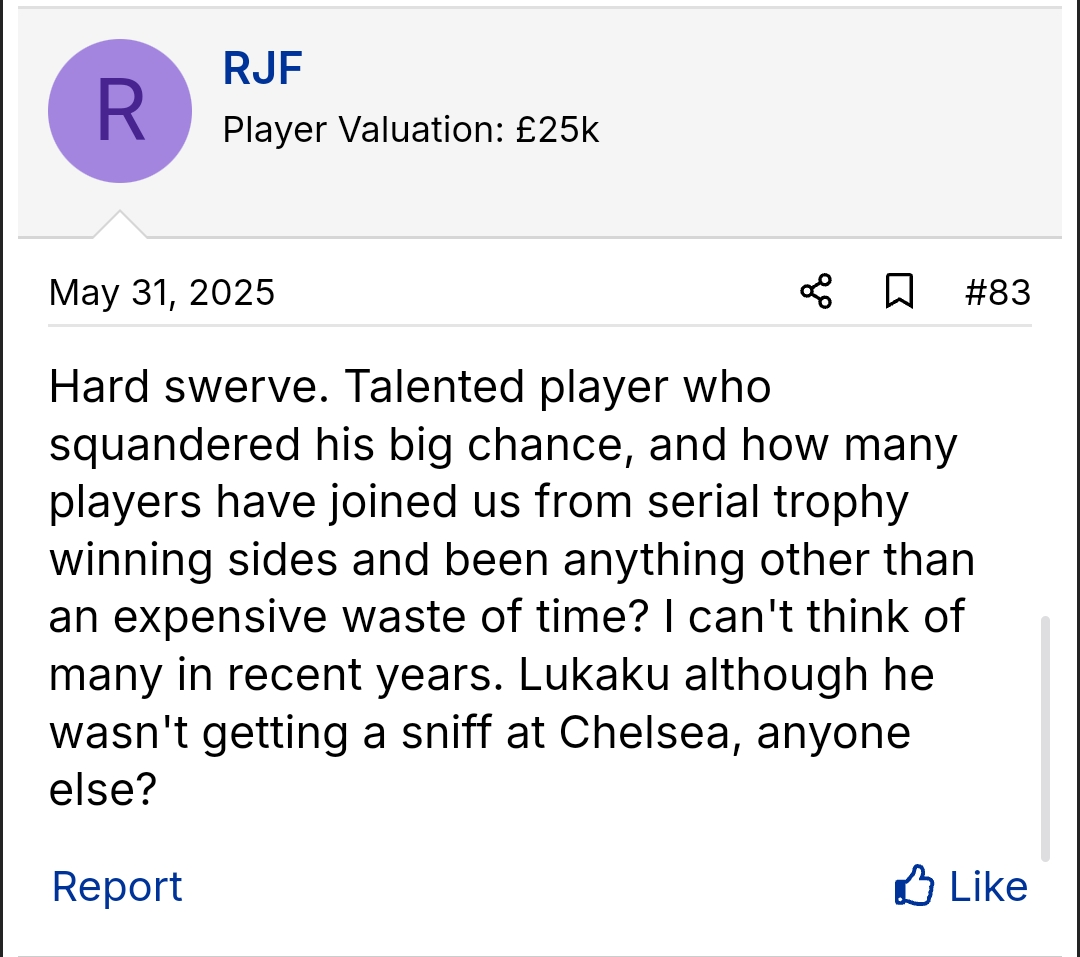Report this post

117,887
